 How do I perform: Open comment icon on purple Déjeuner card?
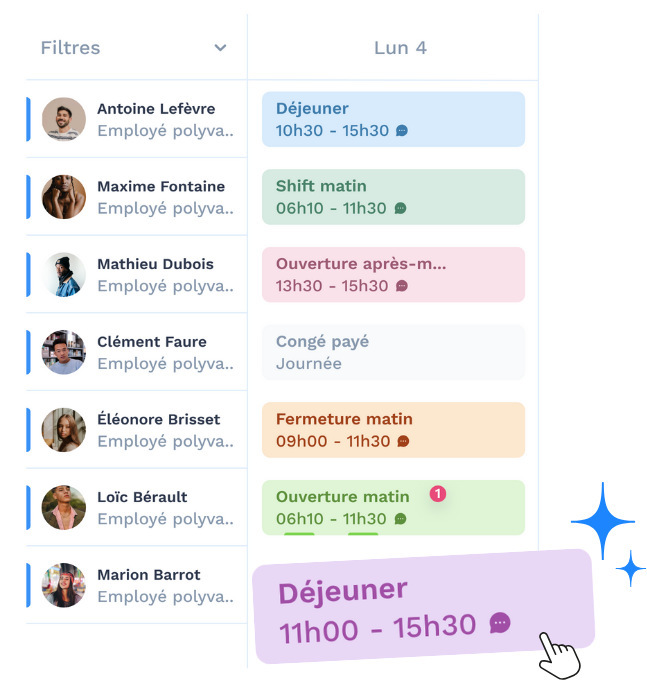[500, 623]
